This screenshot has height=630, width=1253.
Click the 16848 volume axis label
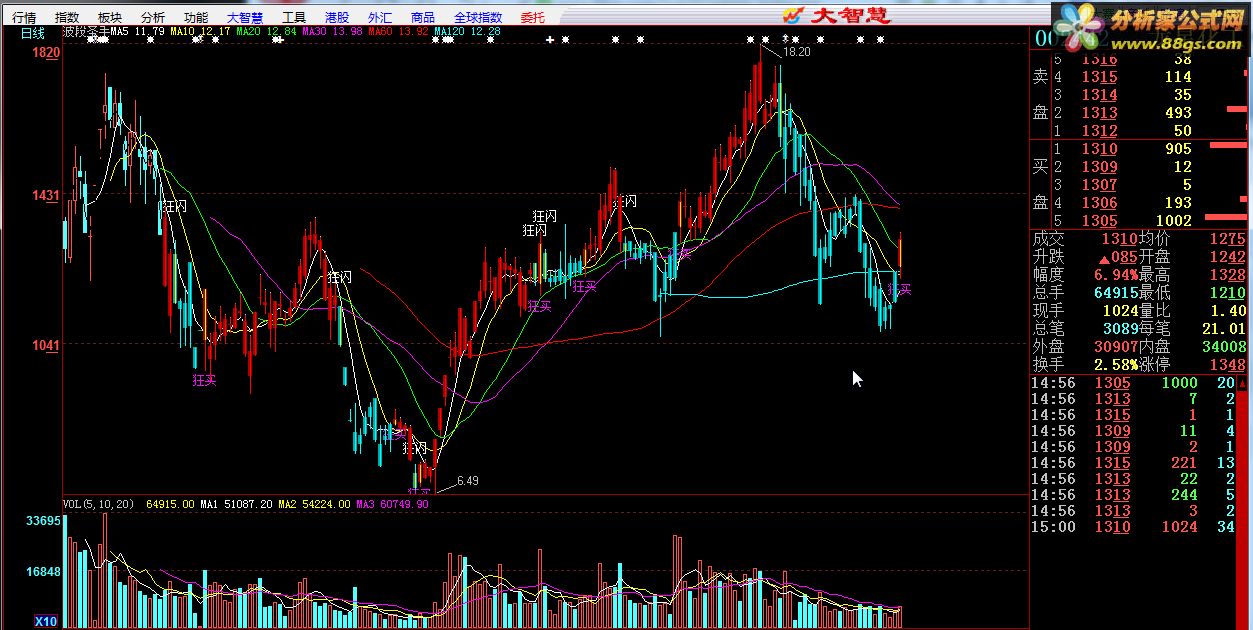(x=44, y=572)
